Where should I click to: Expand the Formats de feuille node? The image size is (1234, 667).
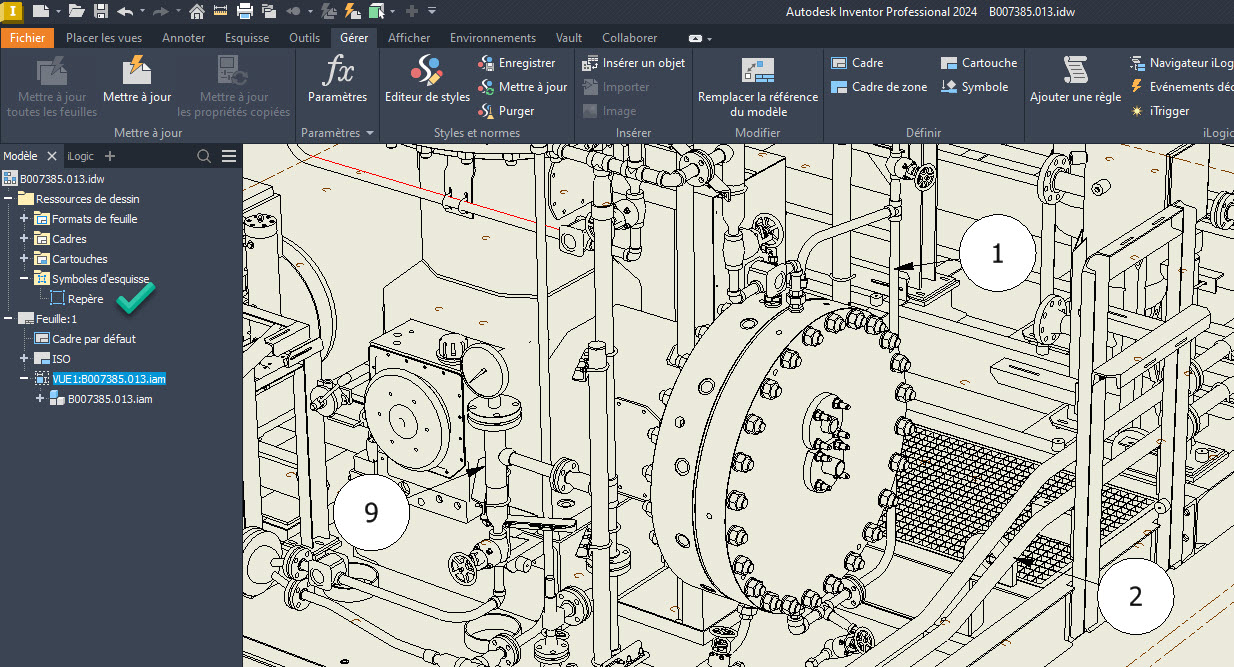click(24, 218)
